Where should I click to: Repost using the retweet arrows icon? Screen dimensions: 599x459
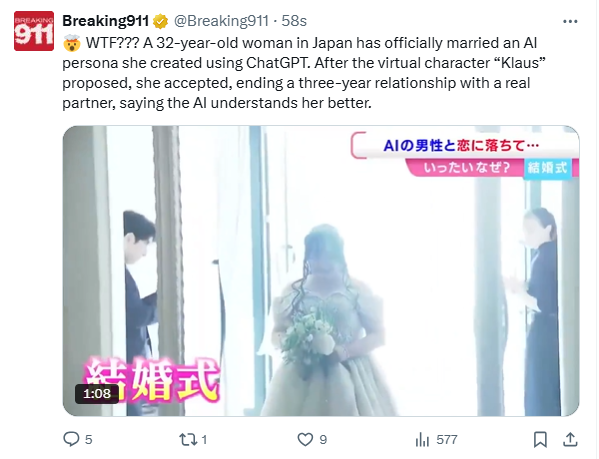click(x=188, y=440)
